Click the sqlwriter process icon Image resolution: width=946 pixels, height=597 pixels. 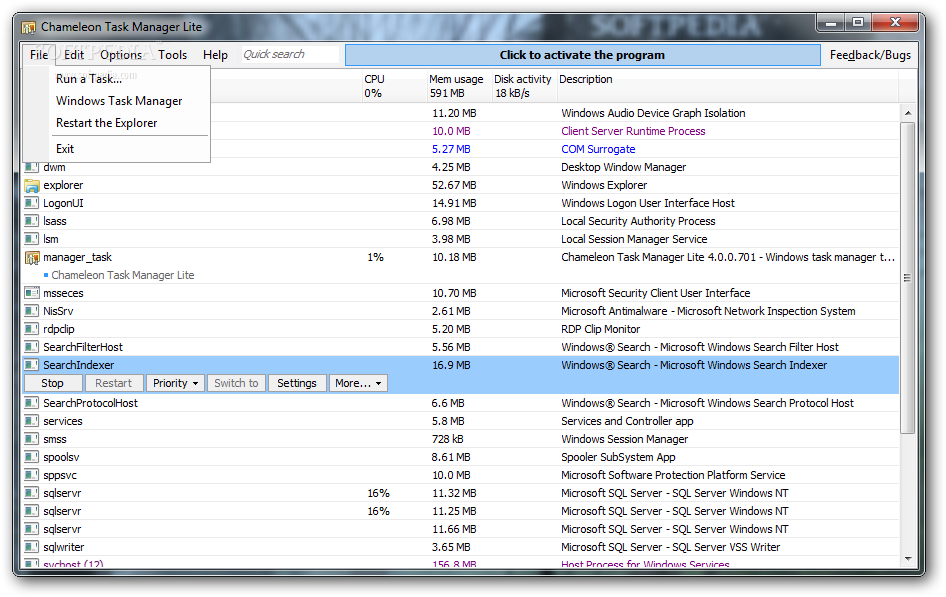(31, 547)
